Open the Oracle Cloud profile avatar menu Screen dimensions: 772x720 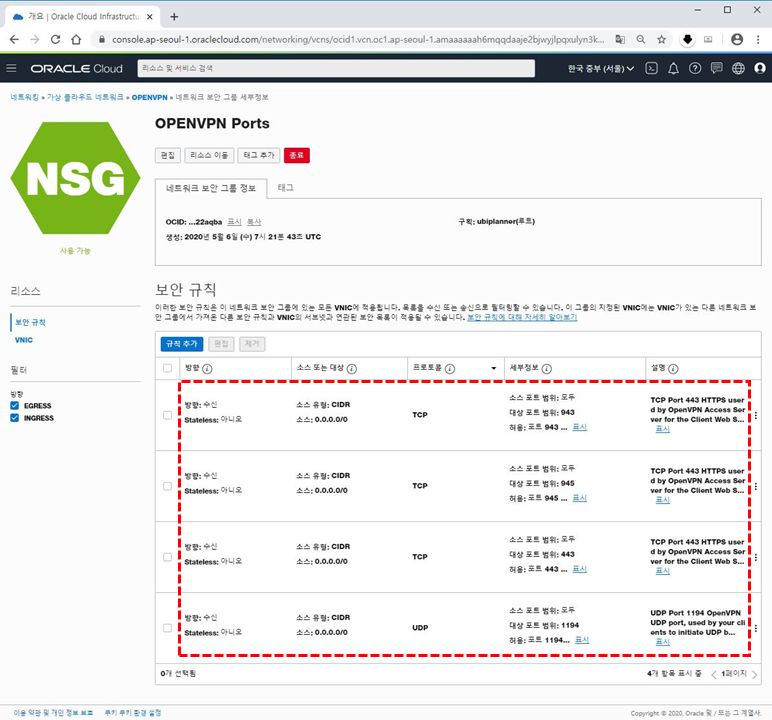[x=760, y=68]
